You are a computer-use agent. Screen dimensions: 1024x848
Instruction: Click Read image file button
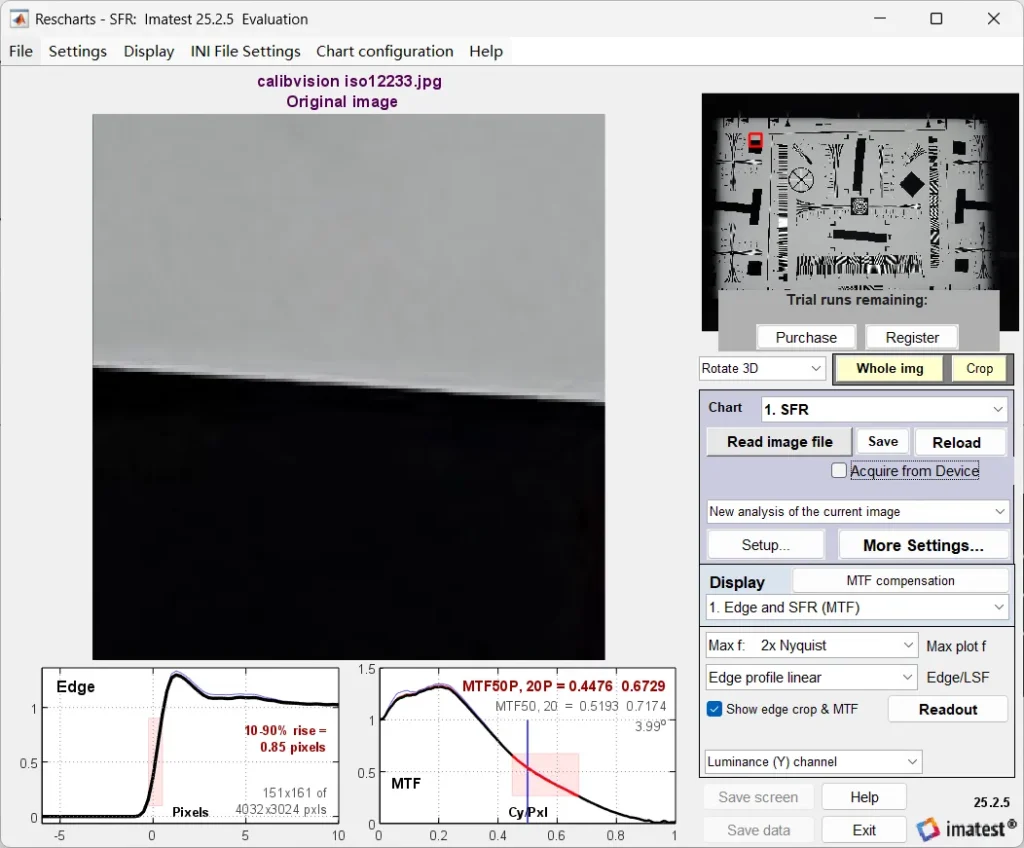780,442
